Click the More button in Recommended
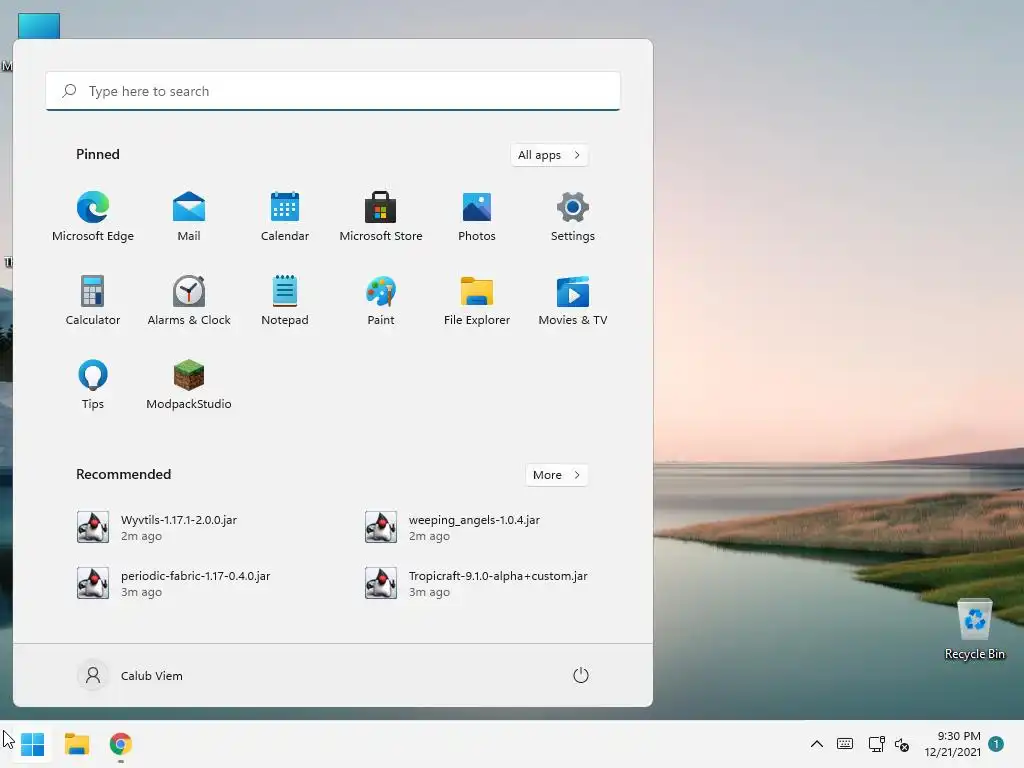 [x=556, y=475]
